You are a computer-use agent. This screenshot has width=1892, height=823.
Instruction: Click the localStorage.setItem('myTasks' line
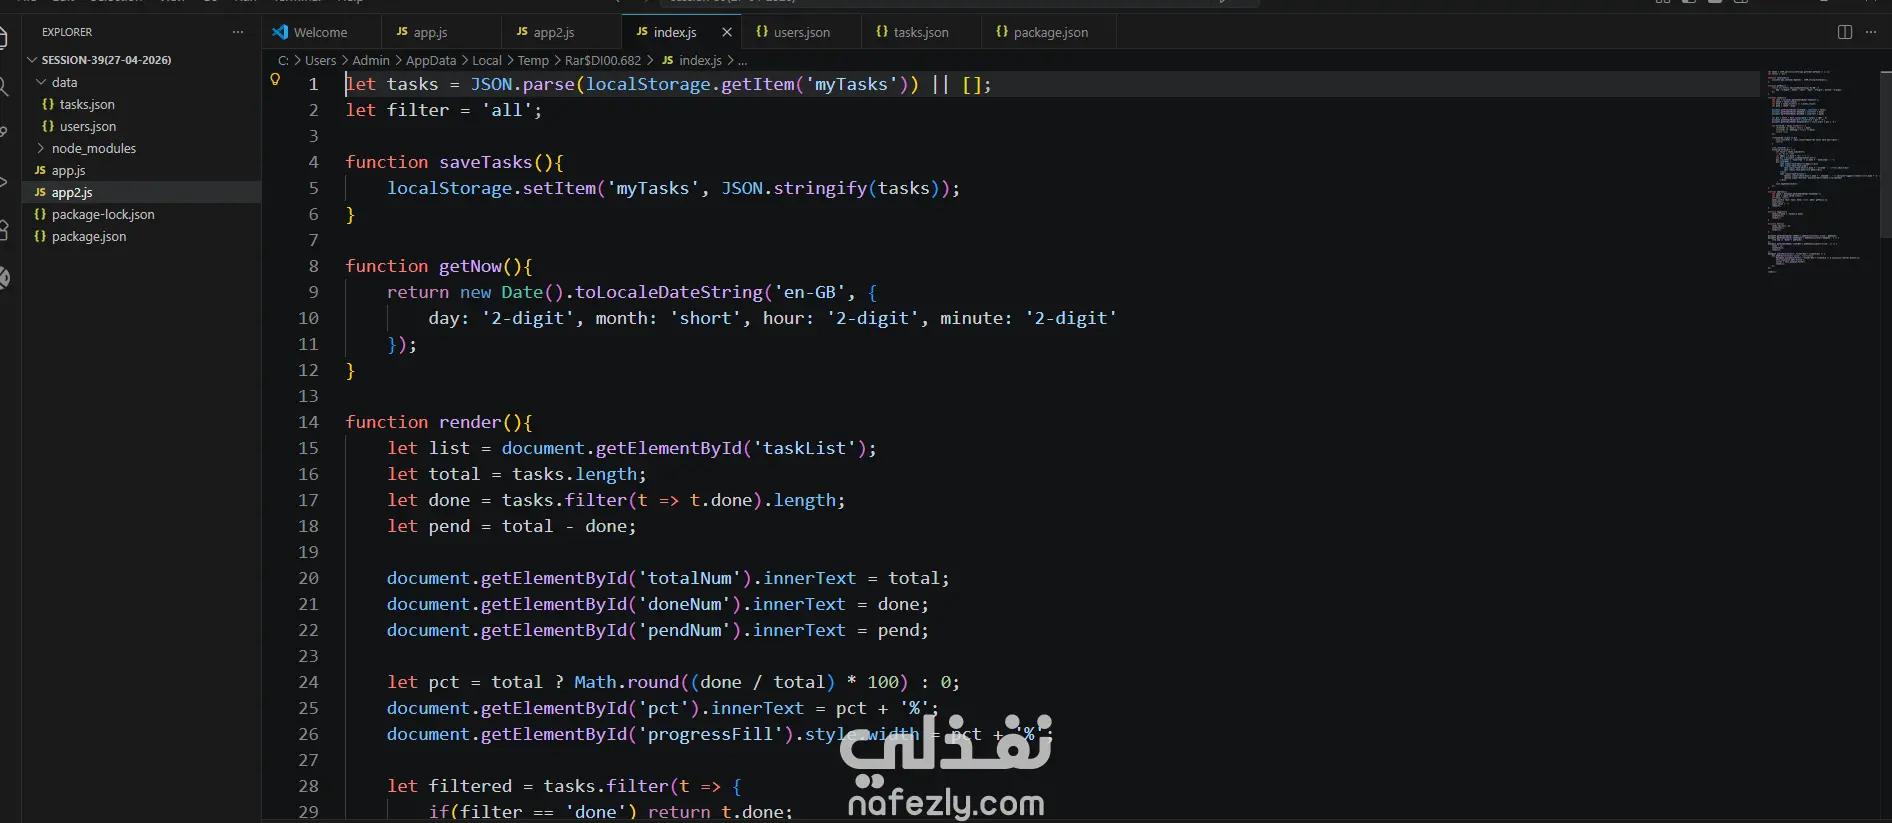[673, 188]
